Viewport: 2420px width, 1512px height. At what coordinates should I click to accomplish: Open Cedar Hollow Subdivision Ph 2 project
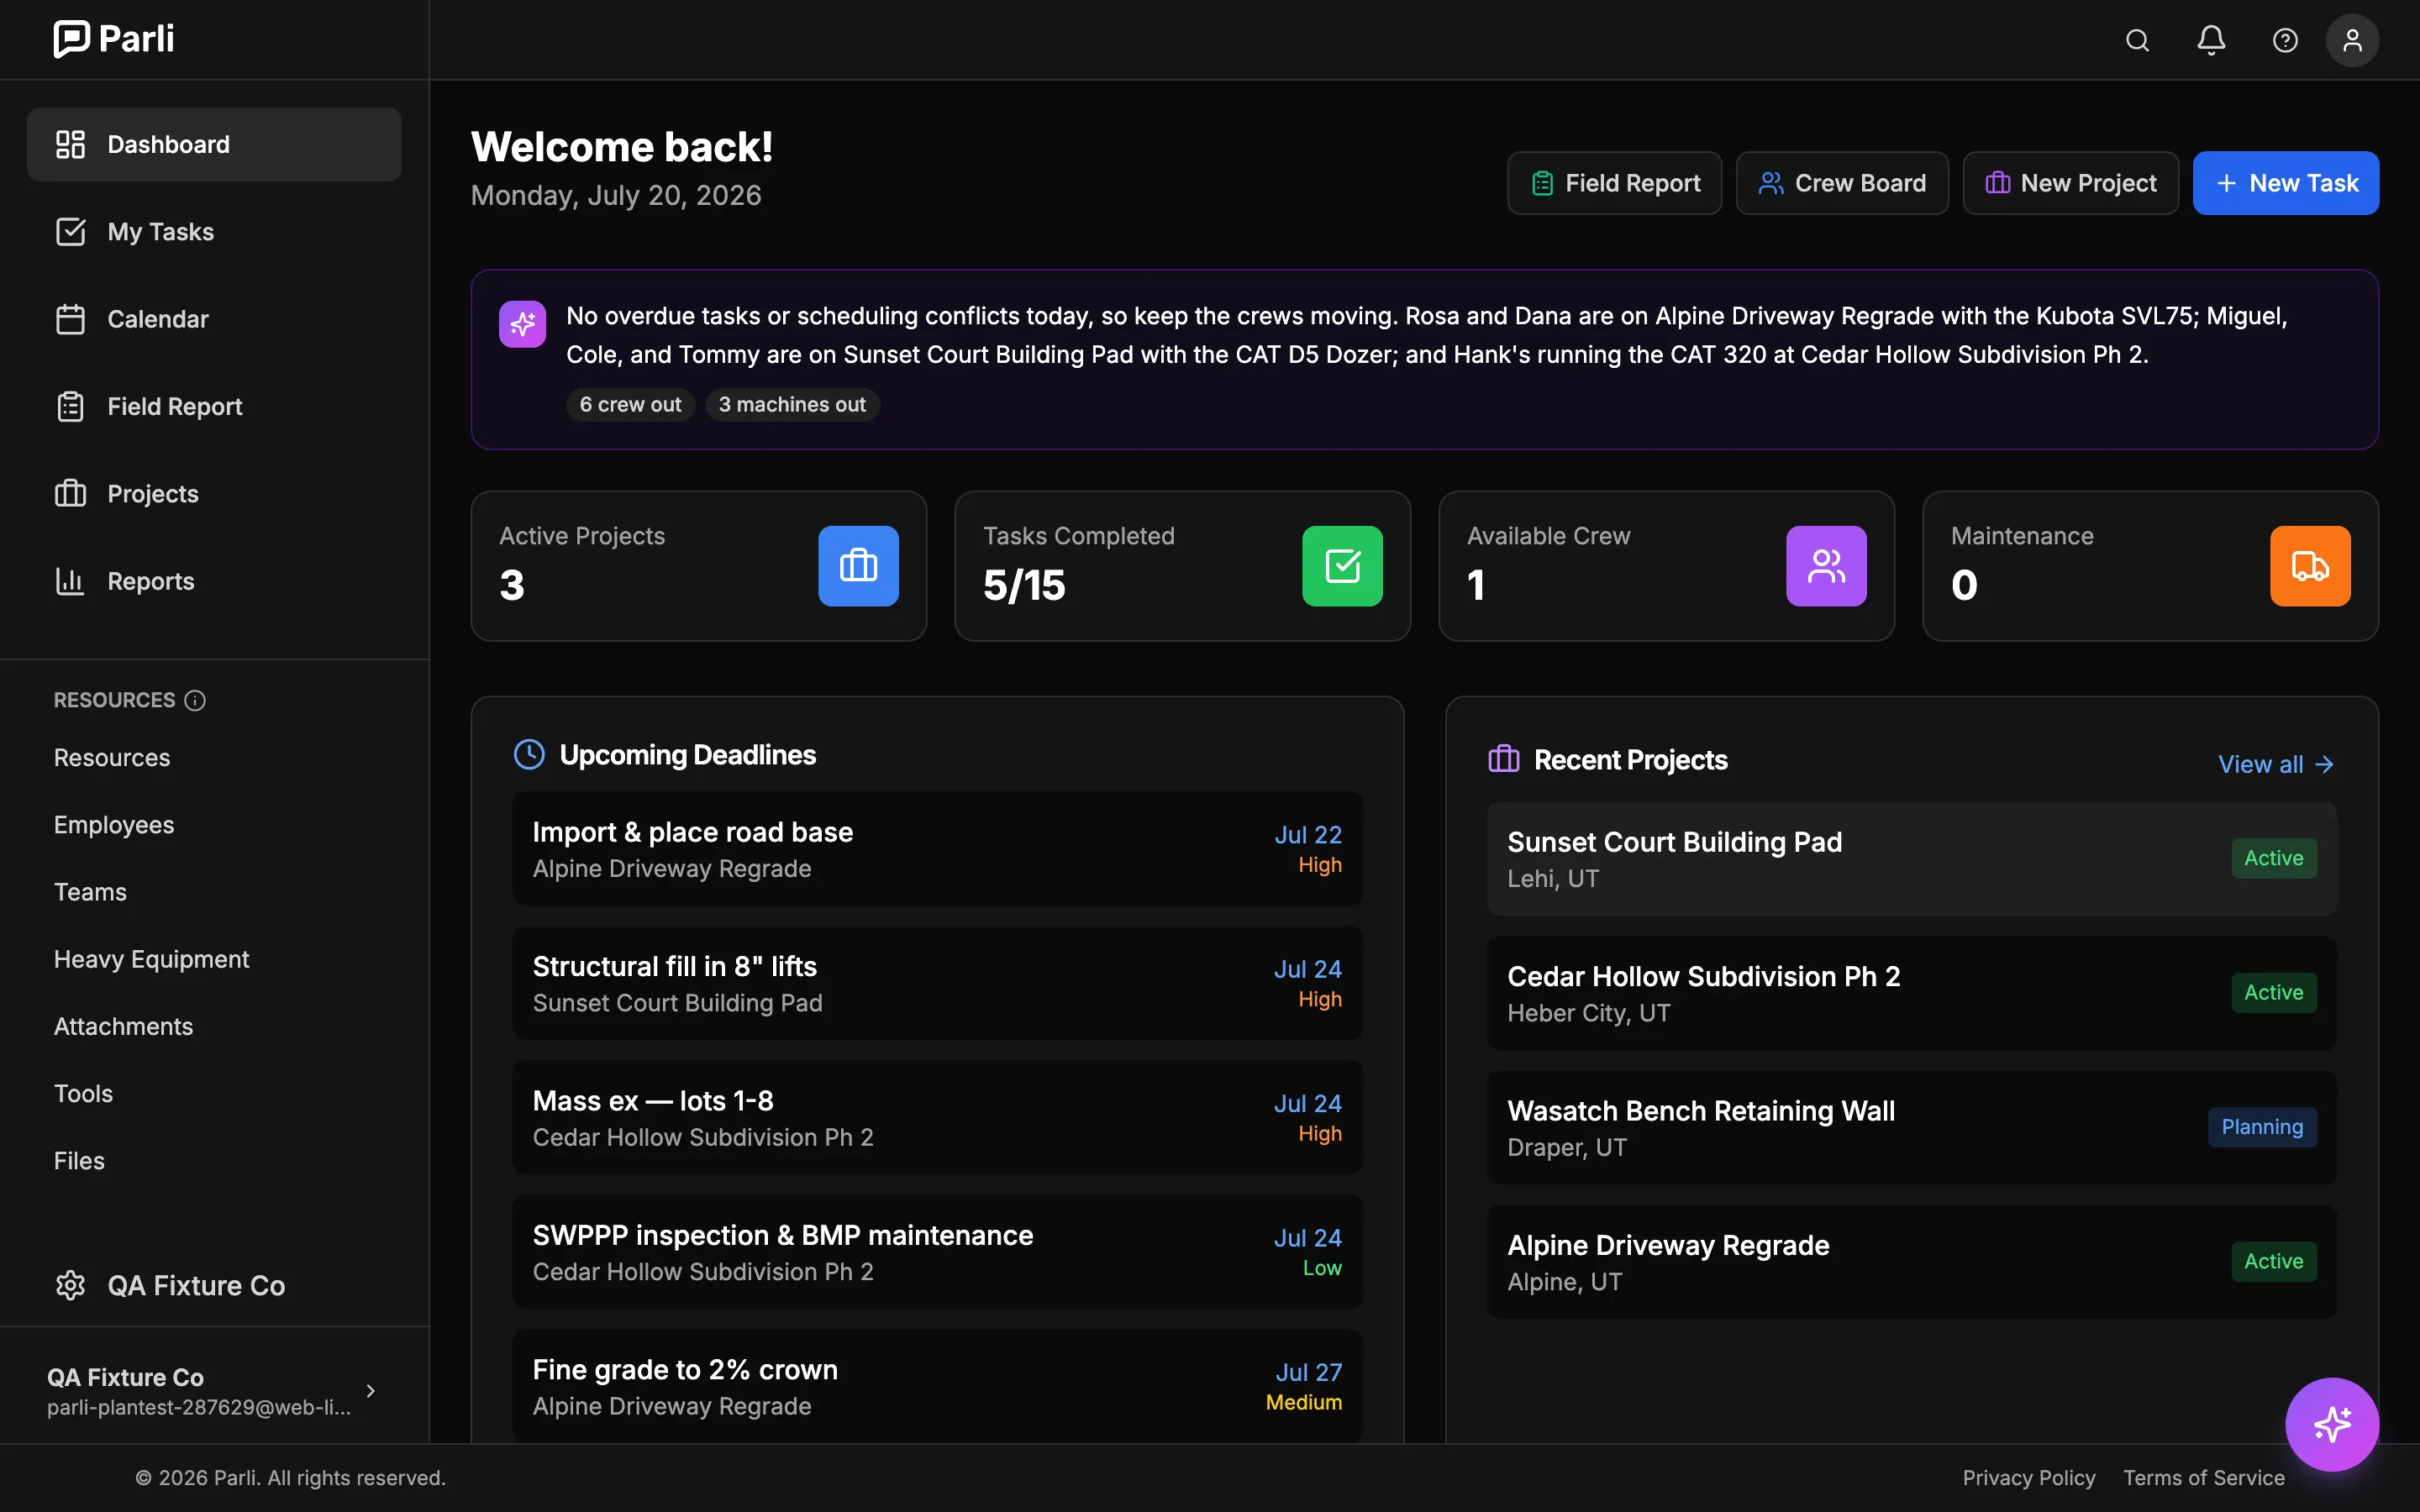[1911, 993]
